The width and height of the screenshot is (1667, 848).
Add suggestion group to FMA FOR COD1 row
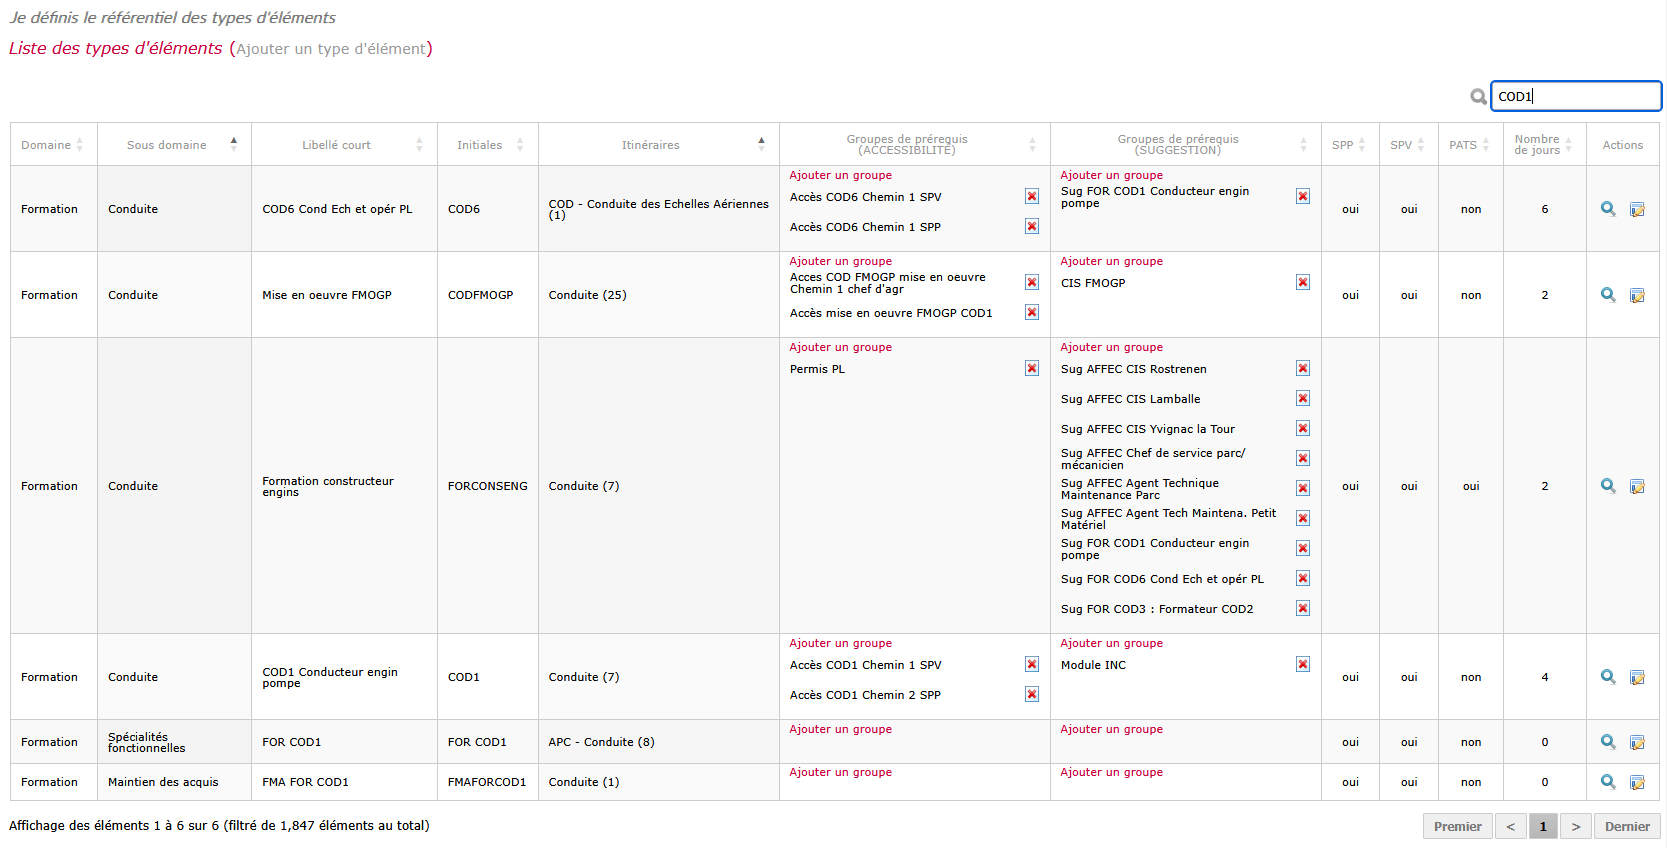(1112, 773)
